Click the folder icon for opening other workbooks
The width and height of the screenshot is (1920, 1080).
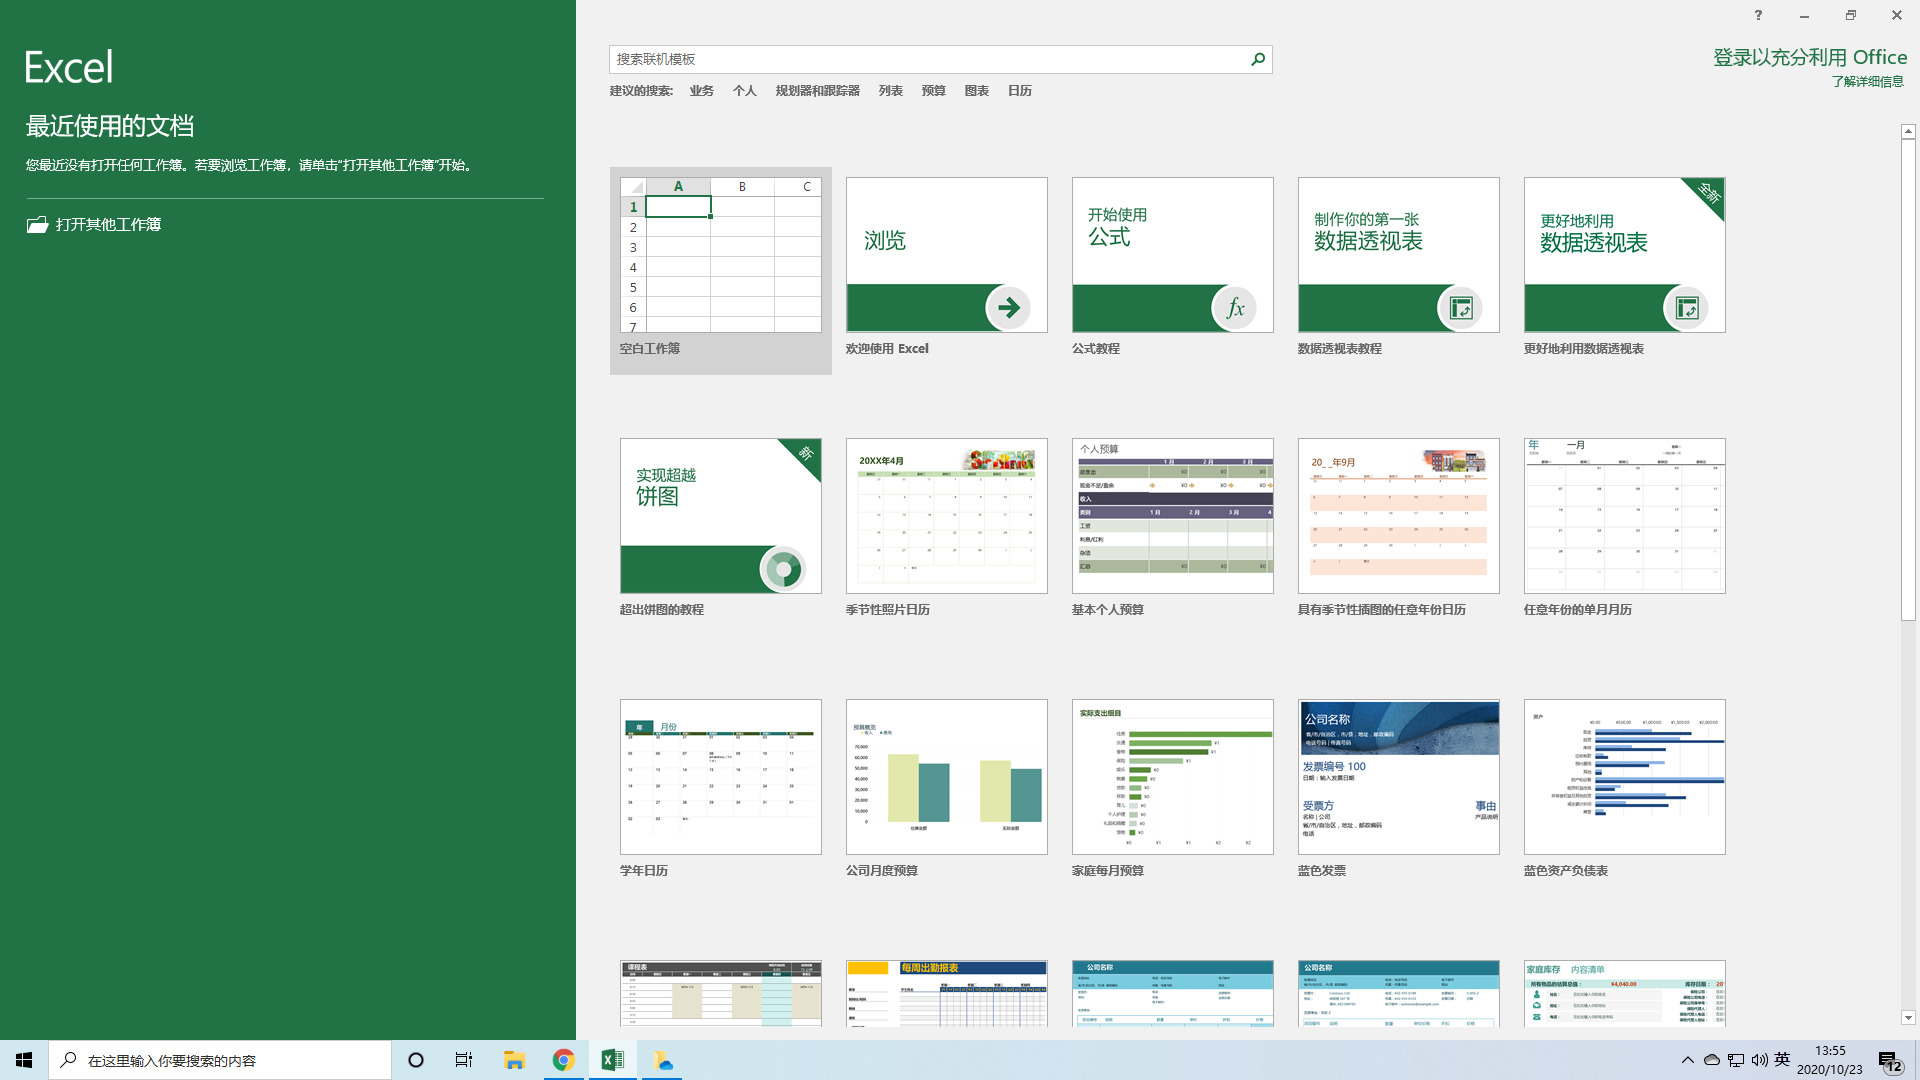point(37,224)
